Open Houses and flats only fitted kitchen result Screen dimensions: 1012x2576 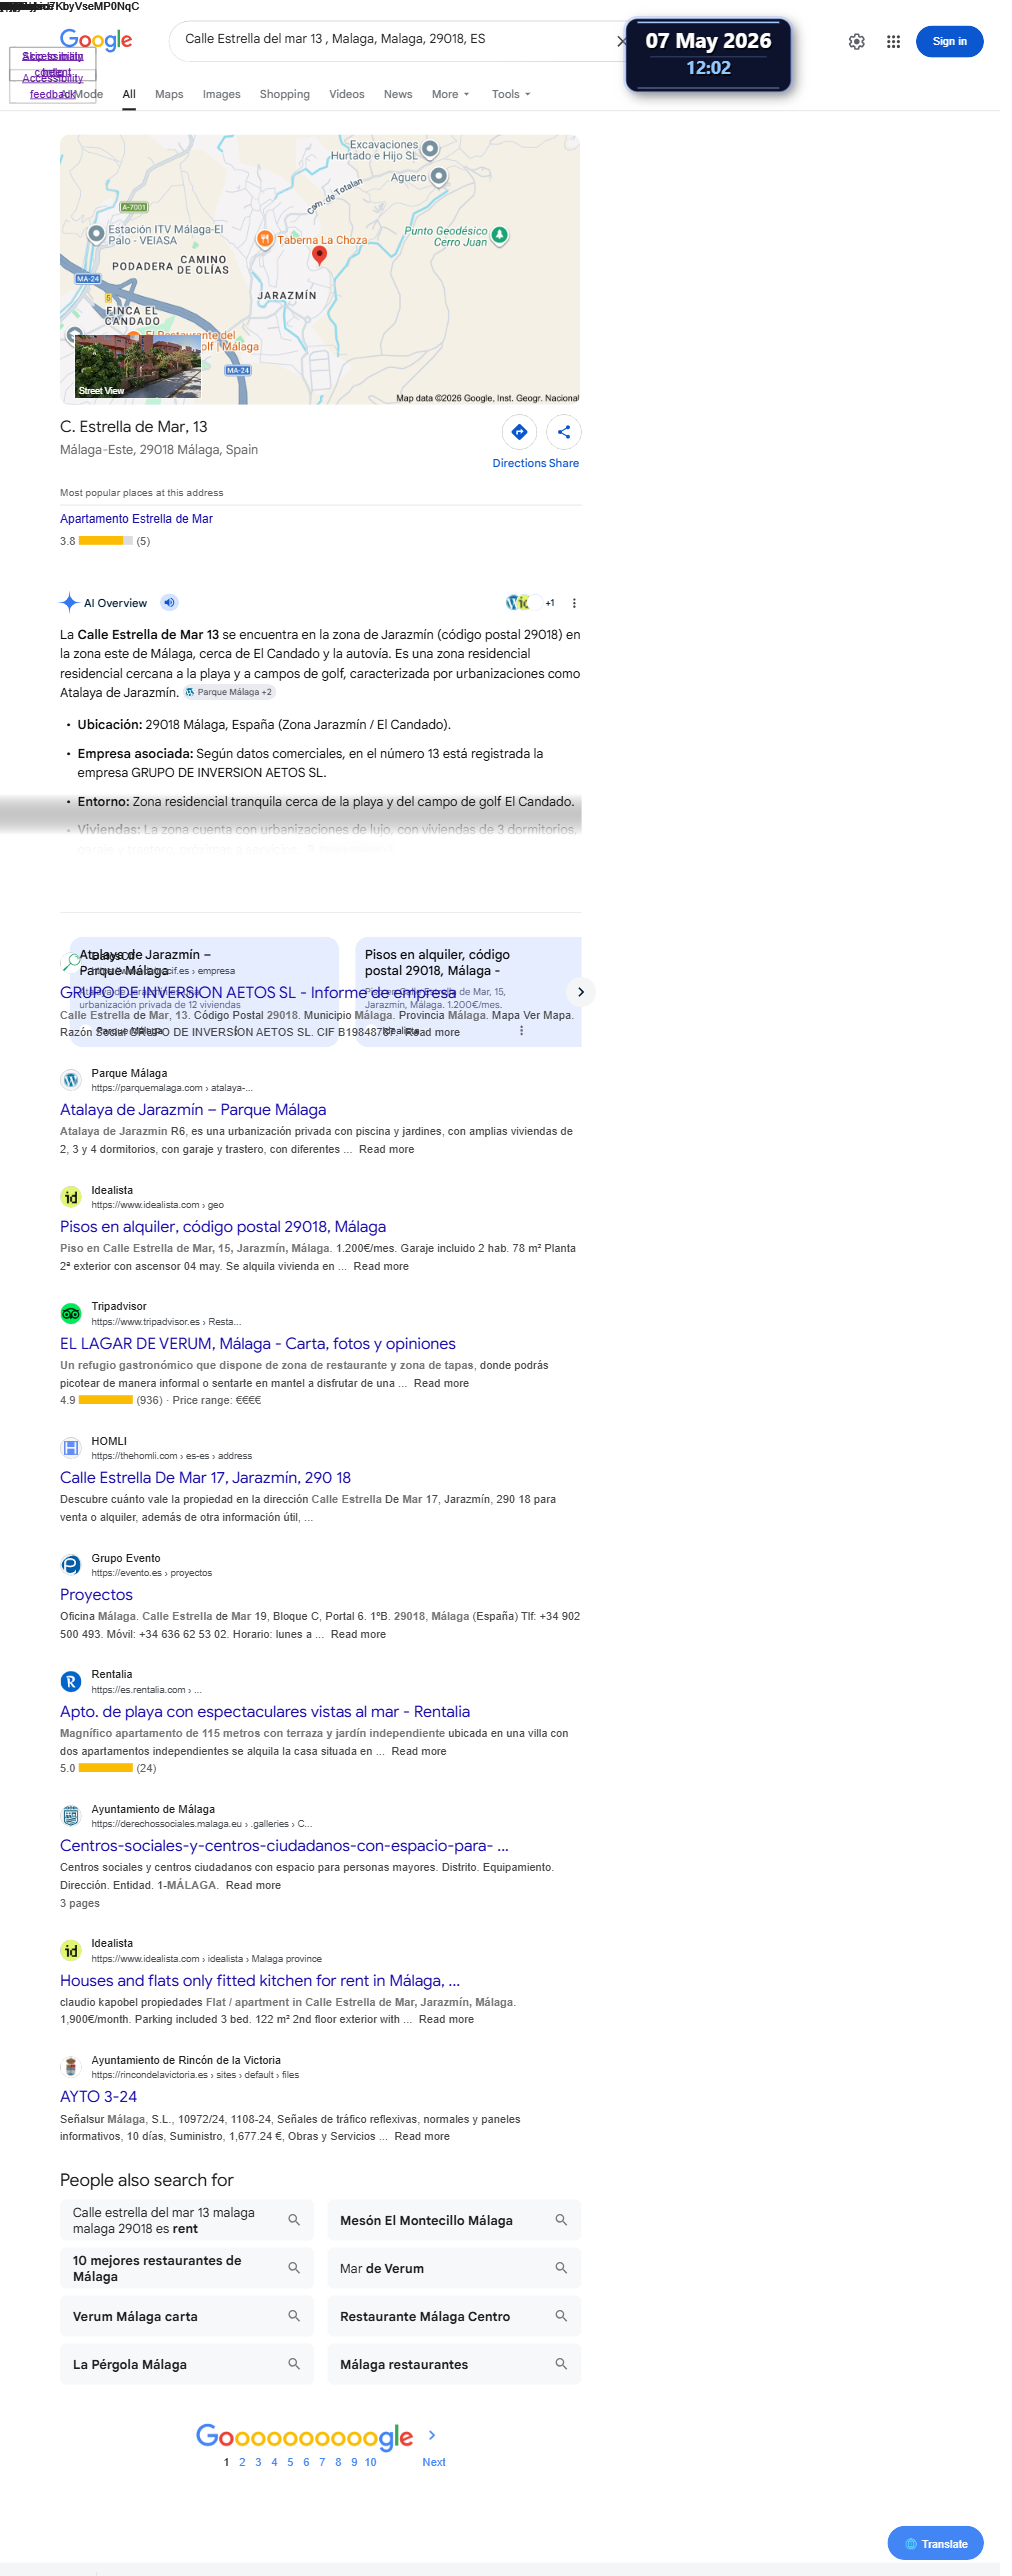tap(260, 1980)
